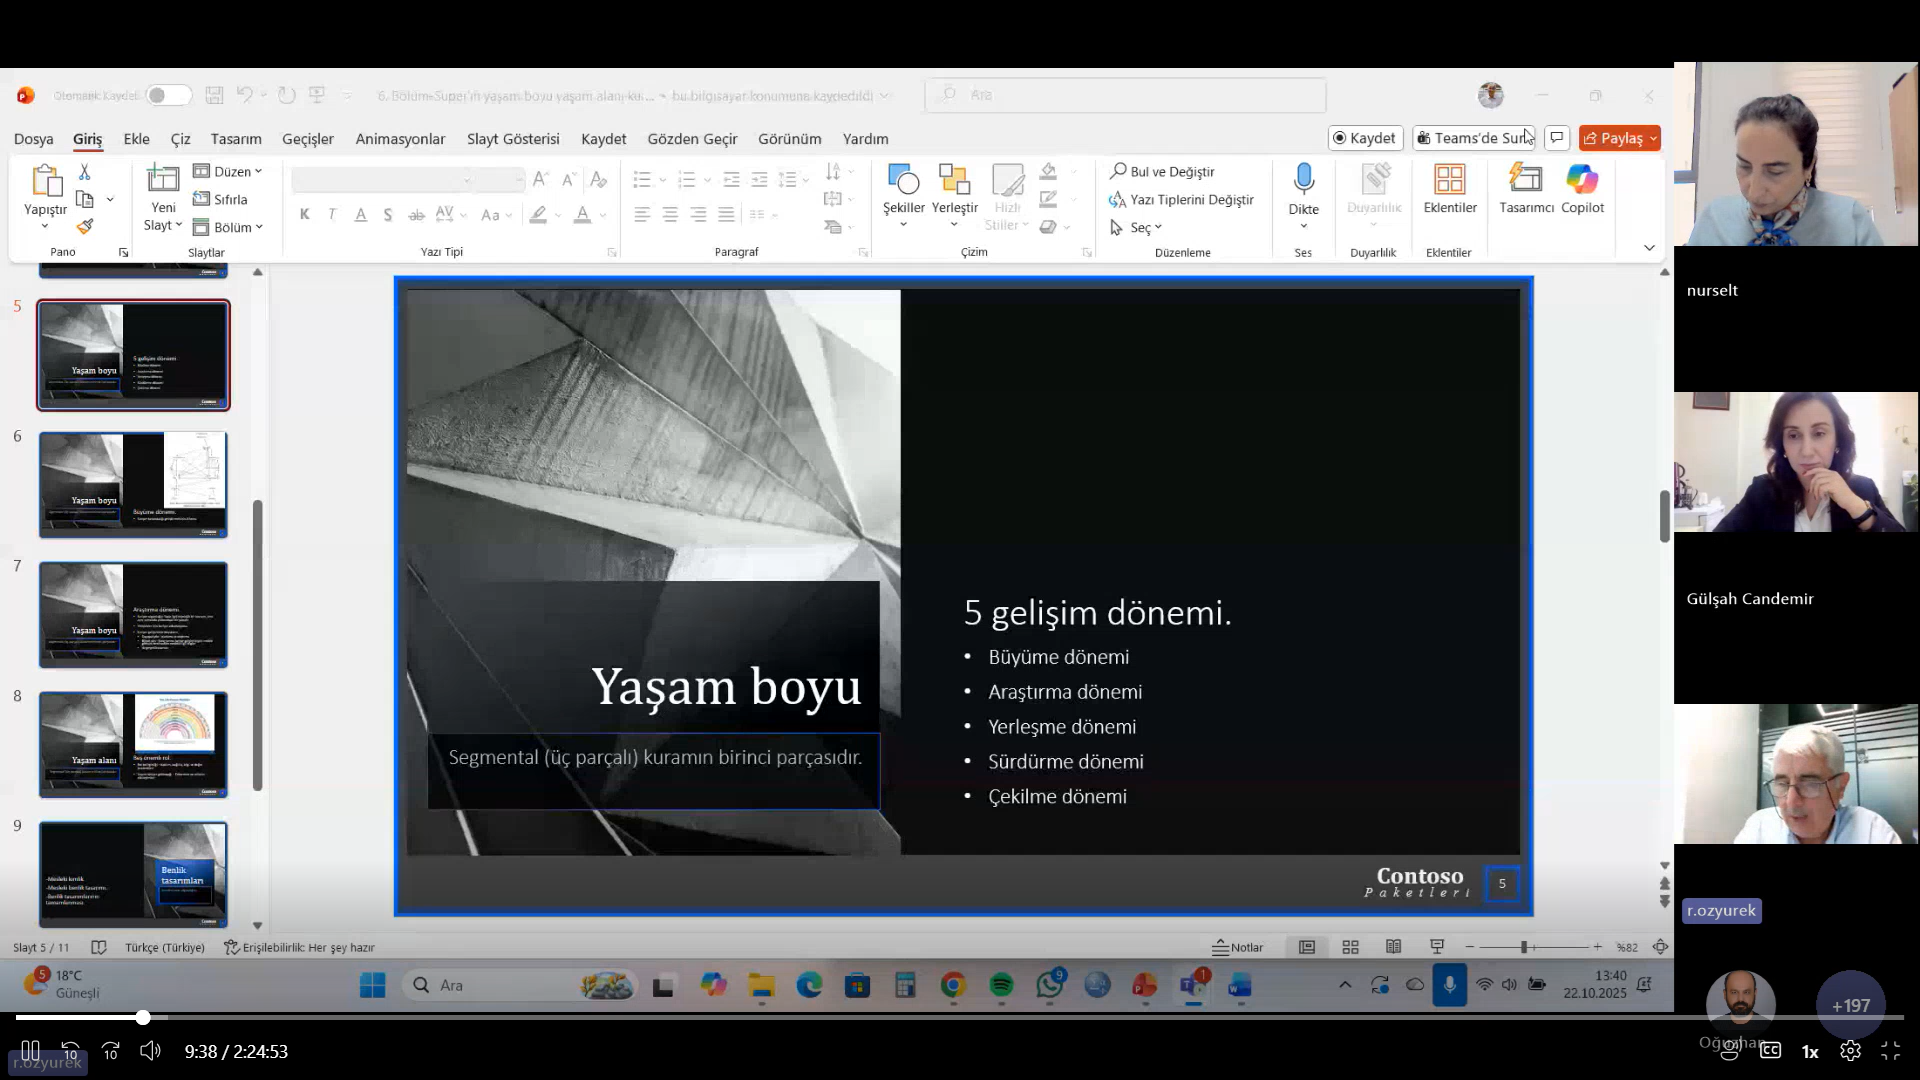Viewport: 1920px width, 1080px height.
Task: Click the Şekiller shapes icon
Action: (x=903, y=180)
